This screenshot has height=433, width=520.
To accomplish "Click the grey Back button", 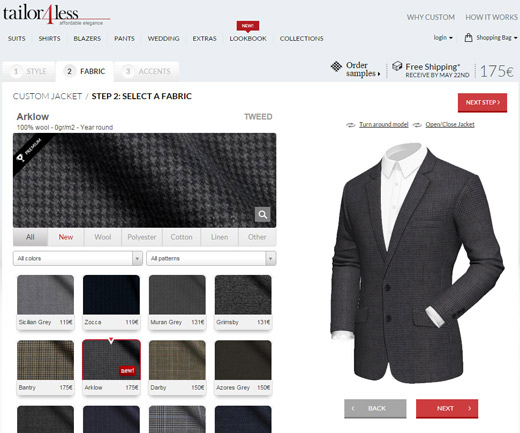I will 375,408.
